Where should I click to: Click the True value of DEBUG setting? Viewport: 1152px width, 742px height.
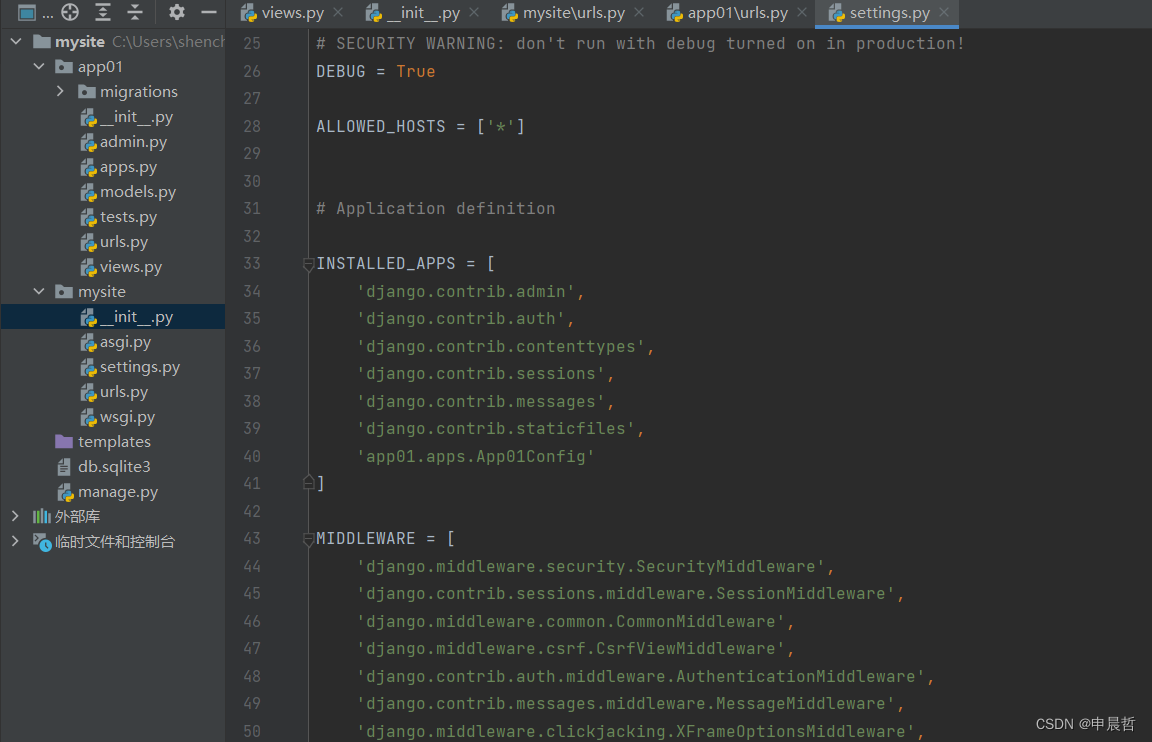tap(416, 70)
